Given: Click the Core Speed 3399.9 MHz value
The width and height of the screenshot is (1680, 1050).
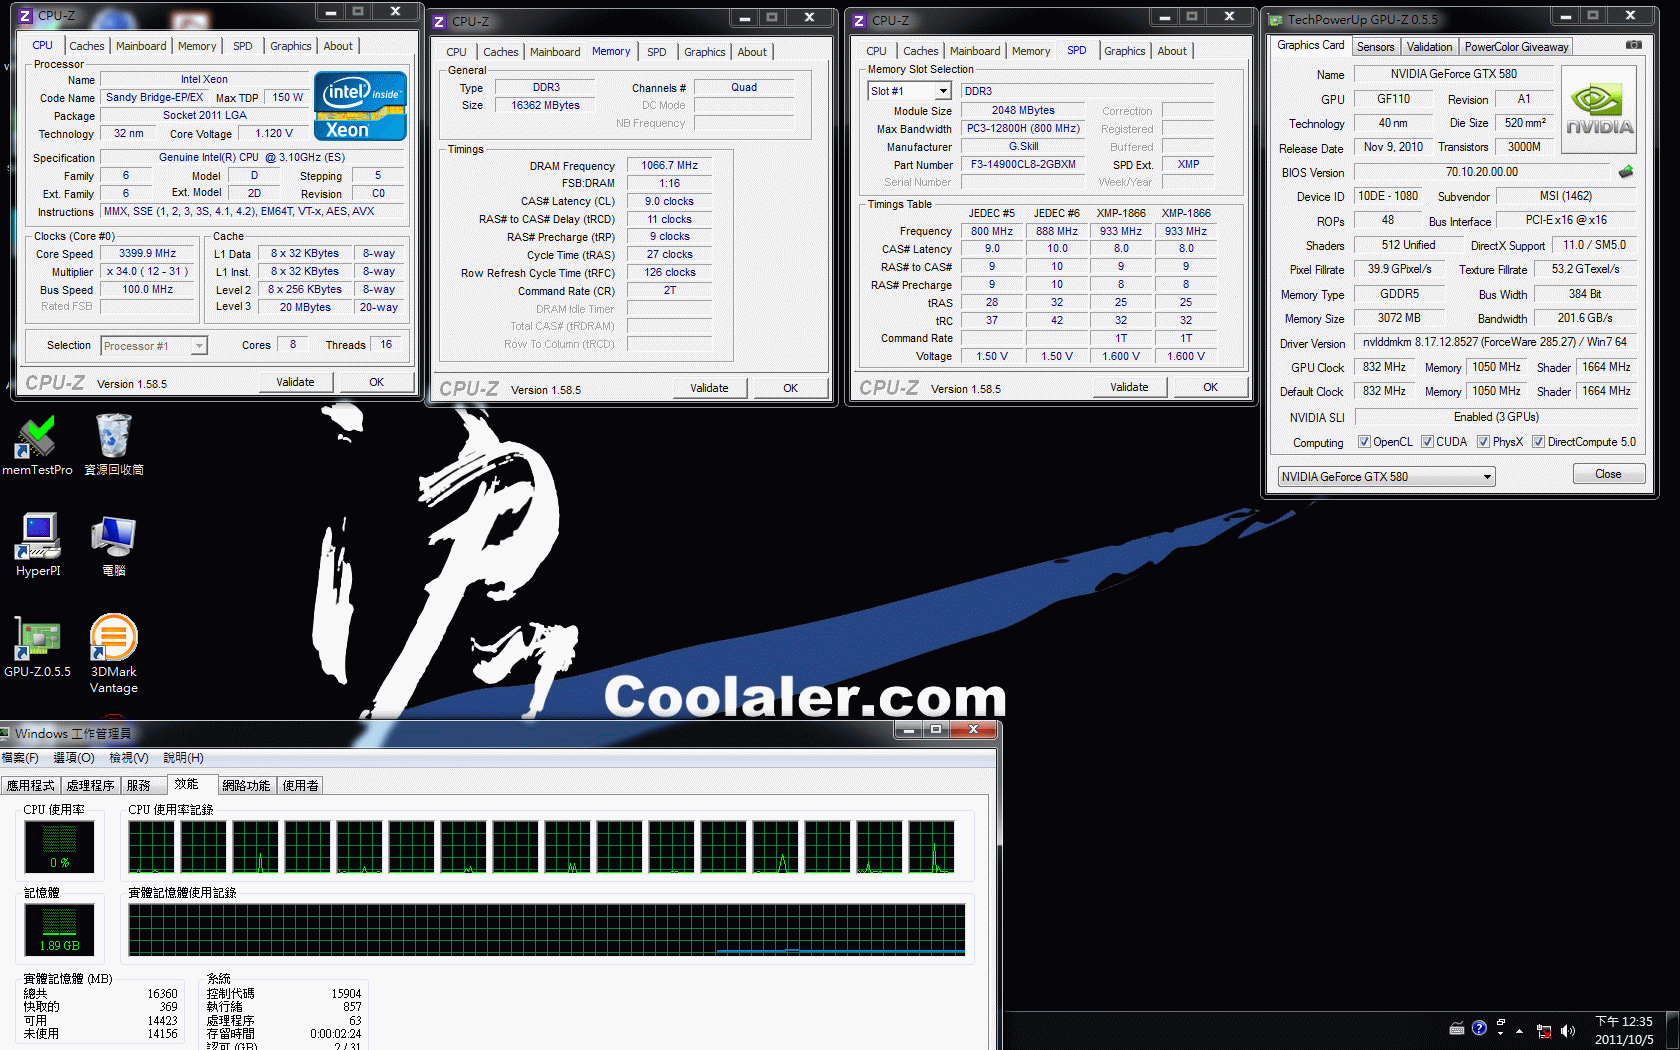Looking at the screenshot, I should coord(148,254).
